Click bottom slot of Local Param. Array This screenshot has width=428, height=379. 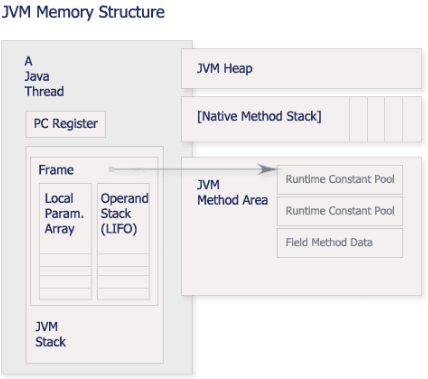[65, 294]
